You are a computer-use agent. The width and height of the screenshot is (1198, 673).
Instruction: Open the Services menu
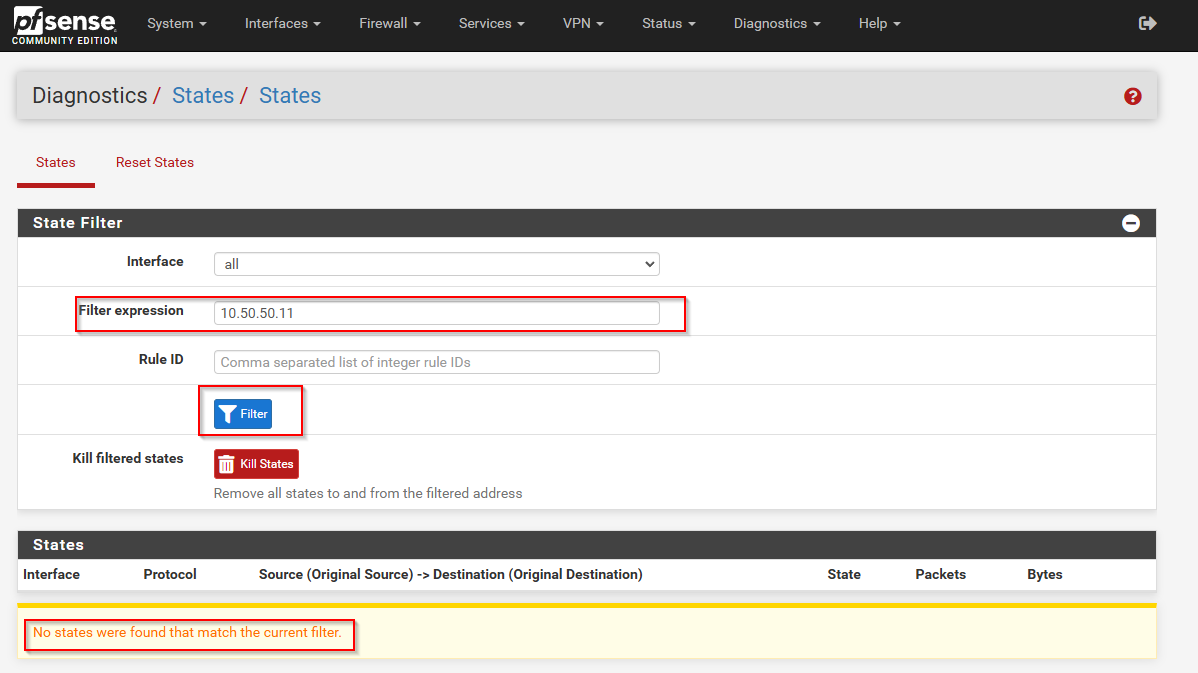pos(491,23)
